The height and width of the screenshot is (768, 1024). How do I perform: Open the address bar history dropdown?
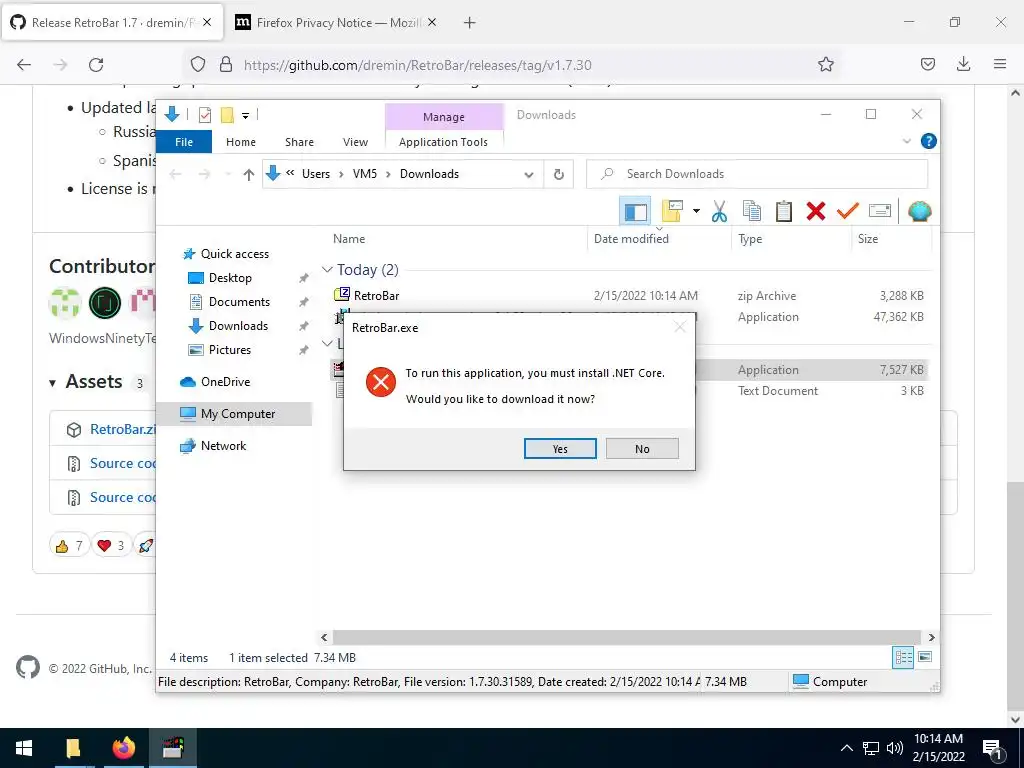pyautogui.click(x=529, y=174)
